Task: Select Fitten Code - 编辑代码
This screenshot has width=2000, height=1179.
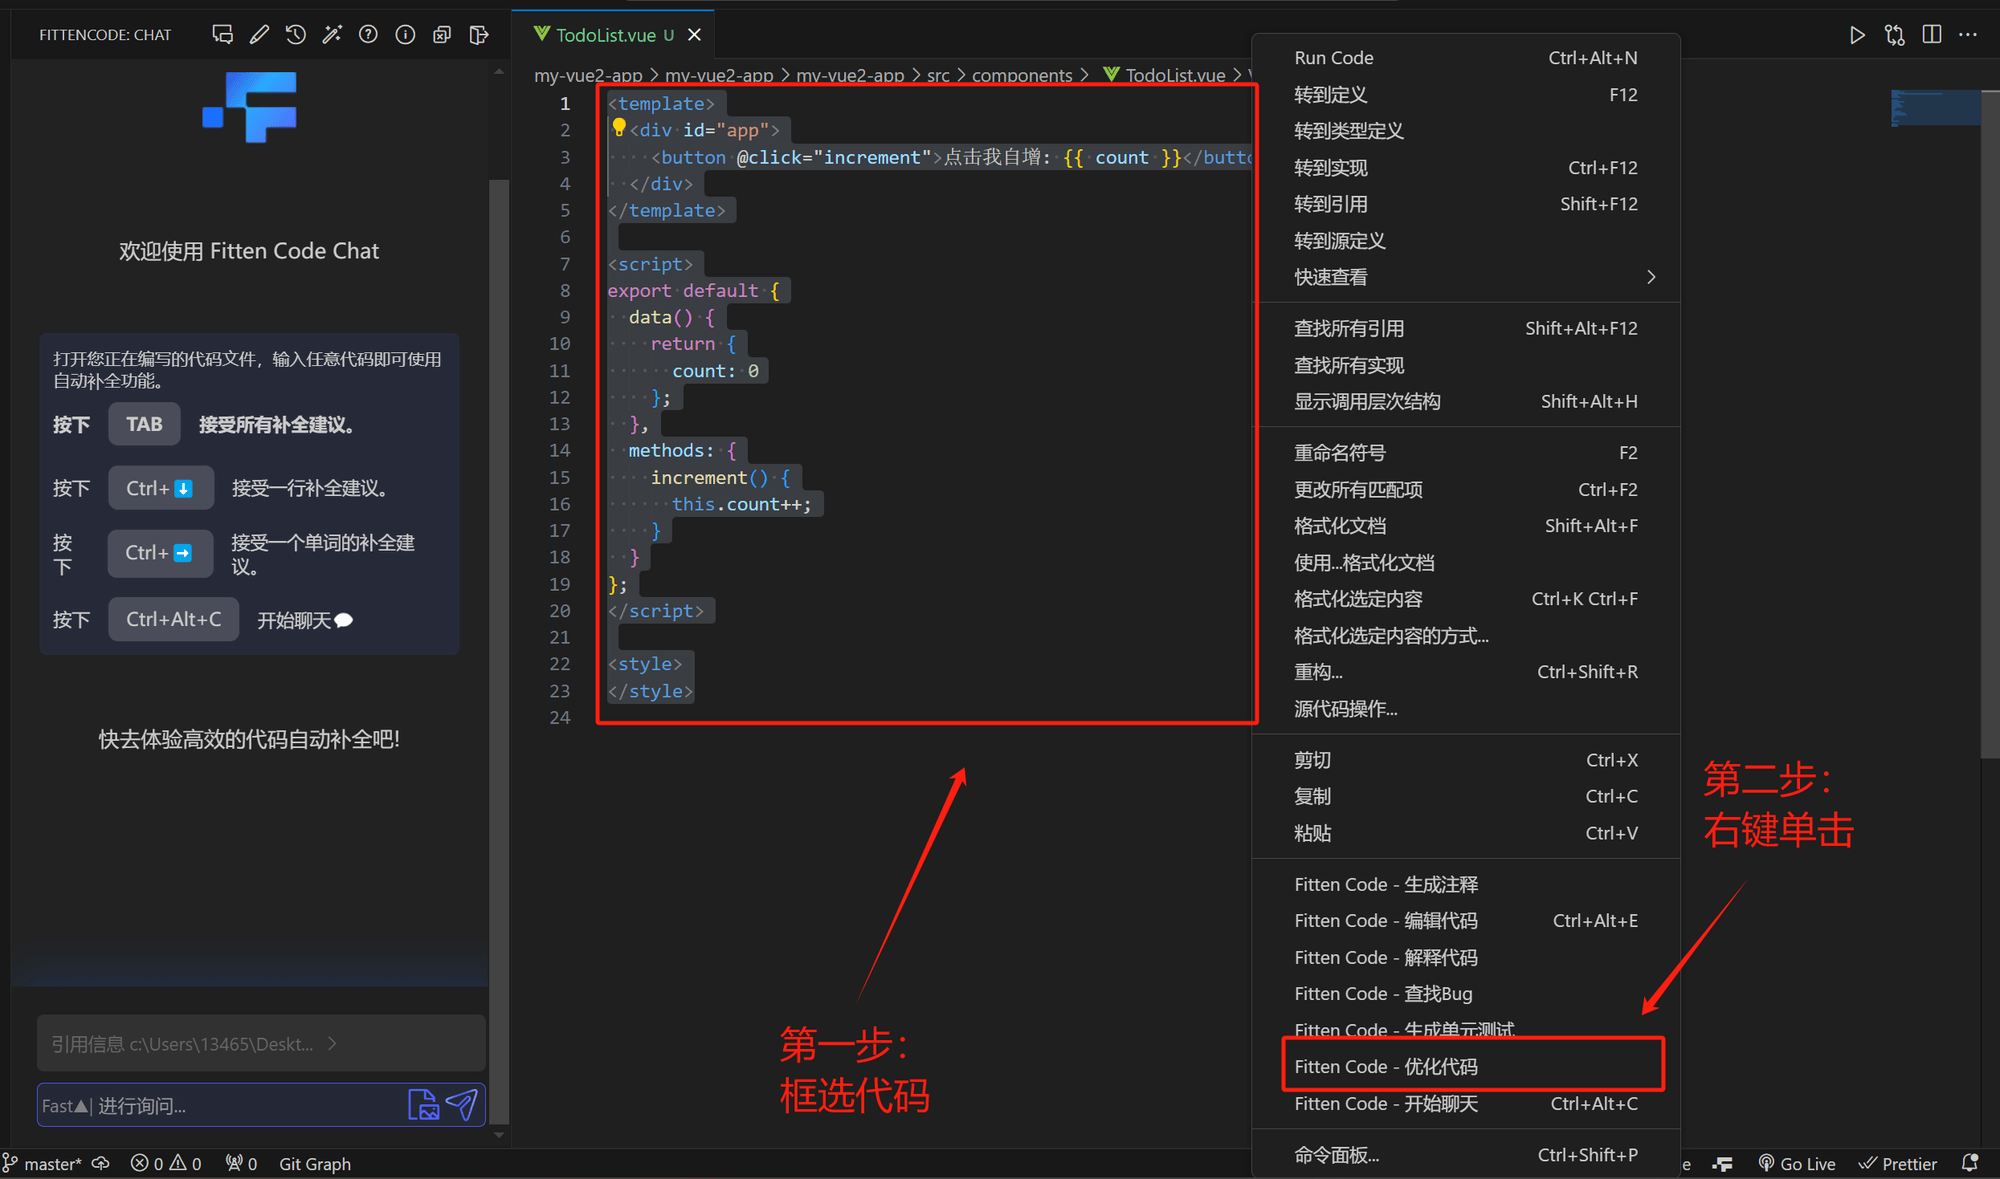Action: [x=1466, y=921]
